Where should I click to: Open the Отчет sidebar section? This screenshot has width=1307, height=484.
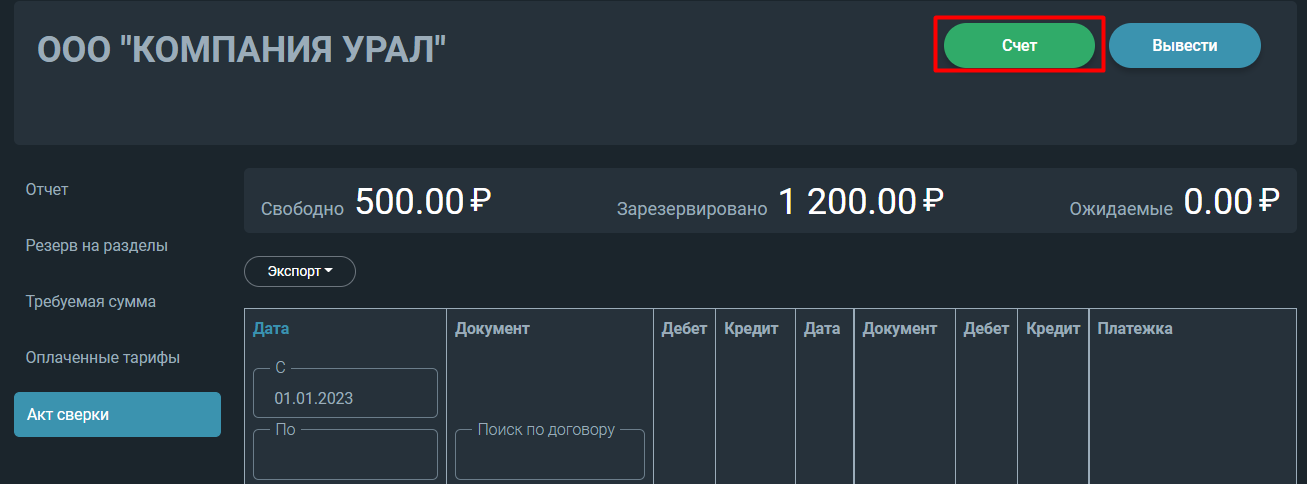(x=47, y=189)
